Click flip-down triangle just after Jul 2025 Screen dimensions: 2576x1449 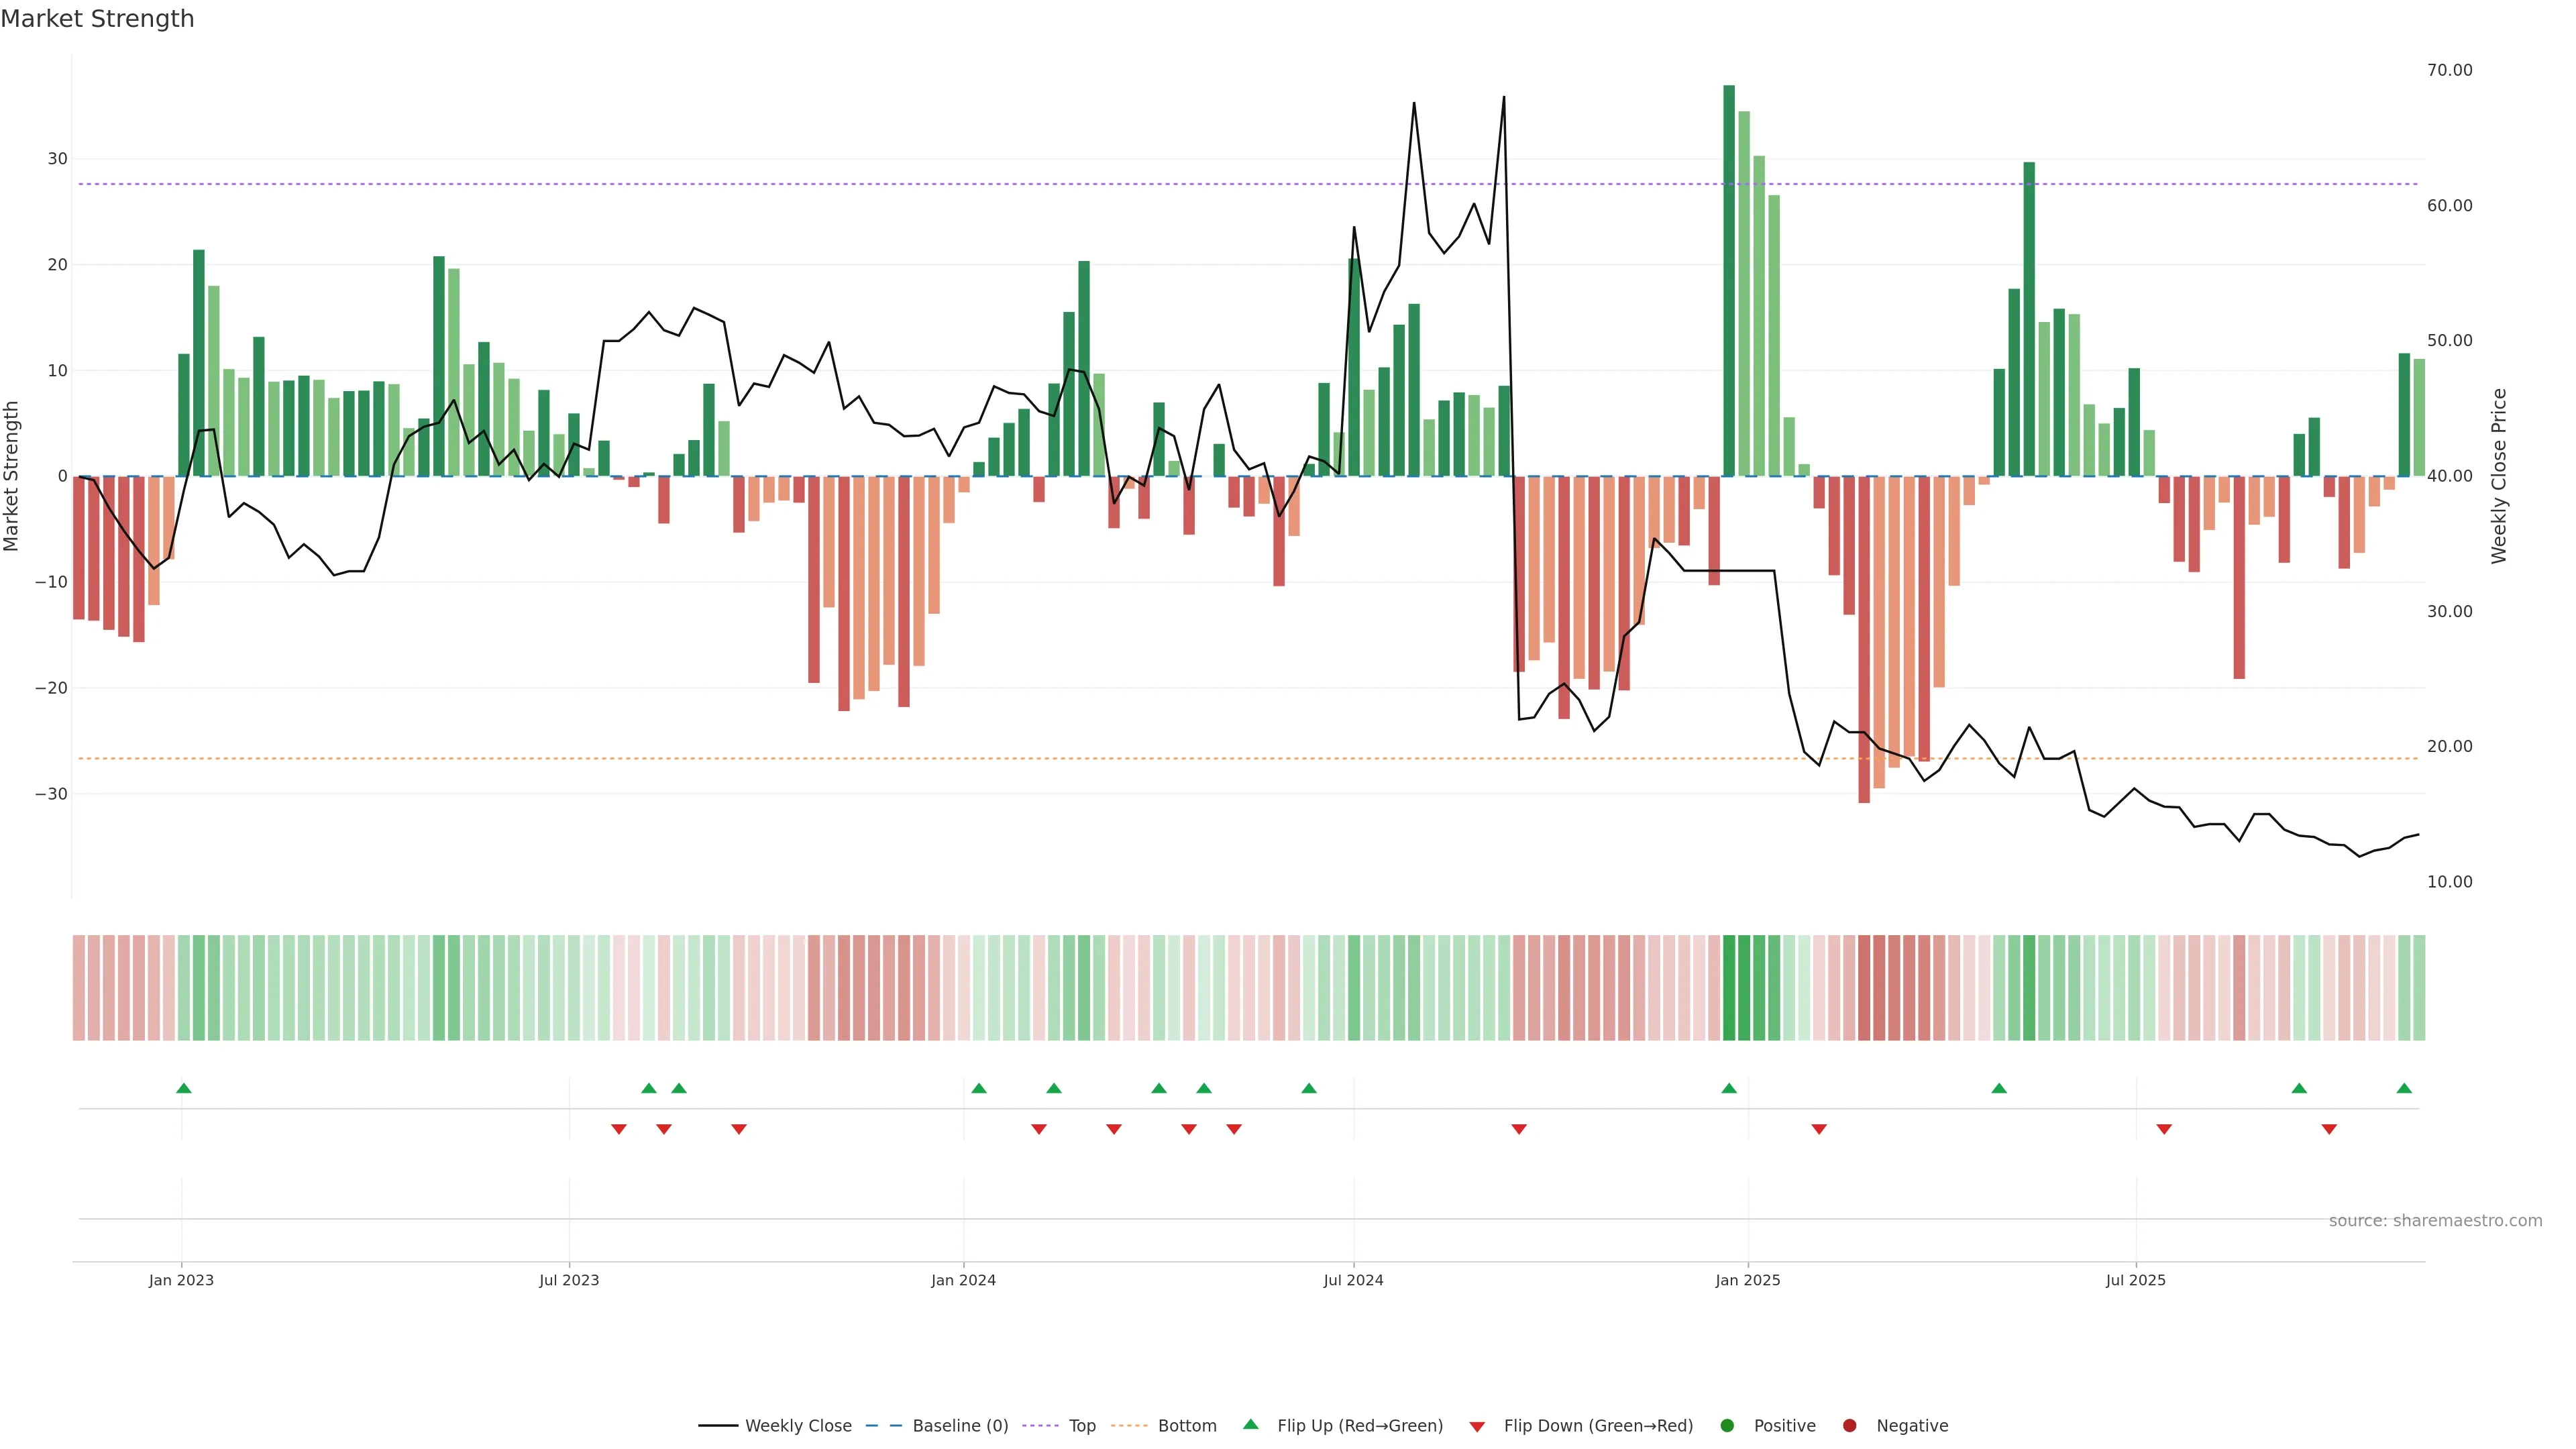(2164, 1129)
